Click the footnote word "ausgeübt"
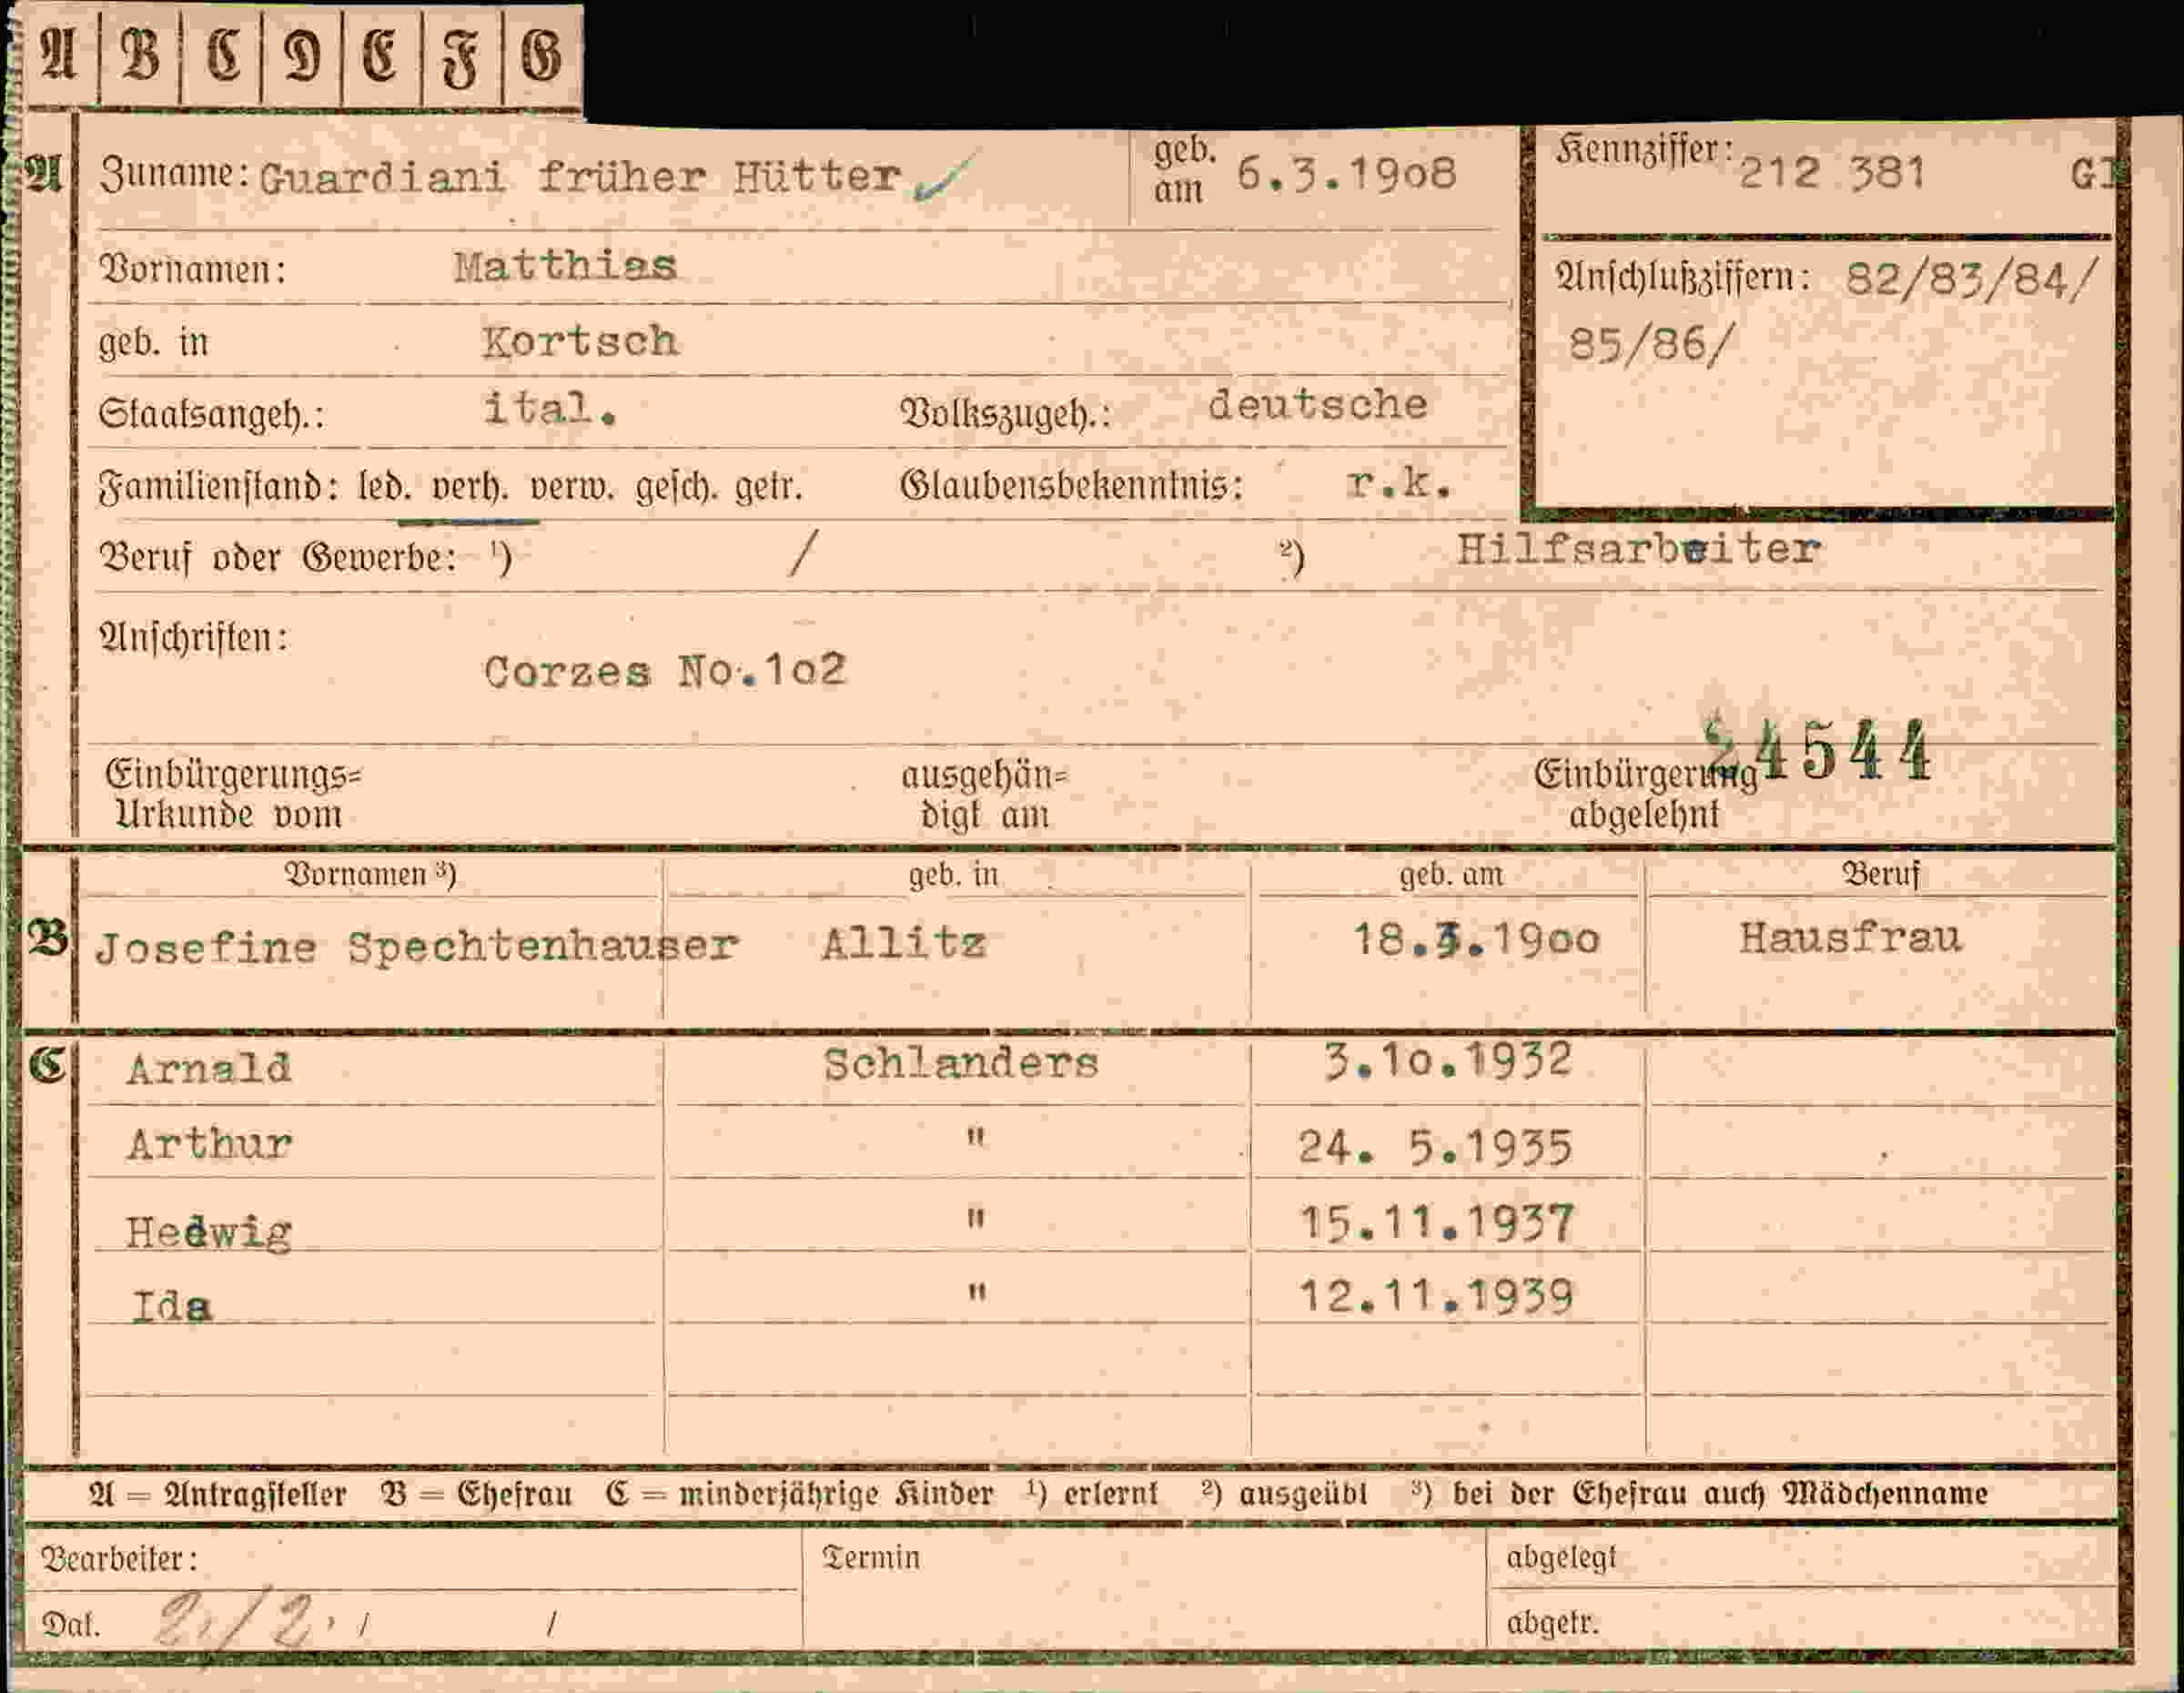The image size is (2184, 1693). click(x=1303, y=1494)
